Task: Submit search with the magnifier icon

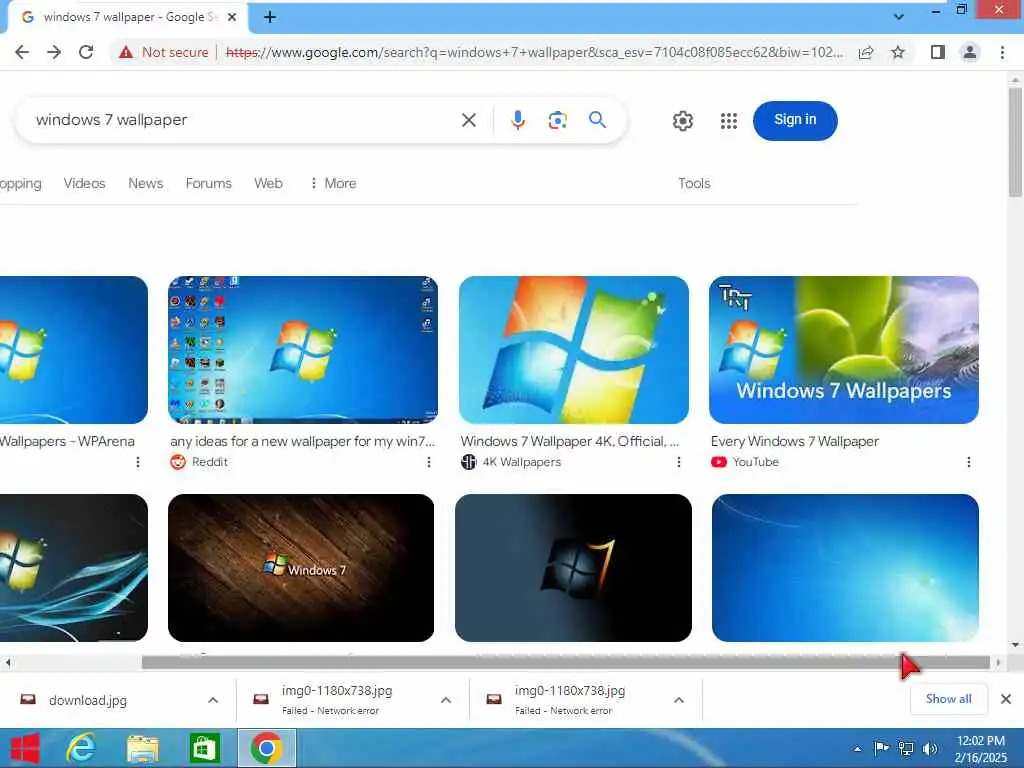Action: pos(597,120)
